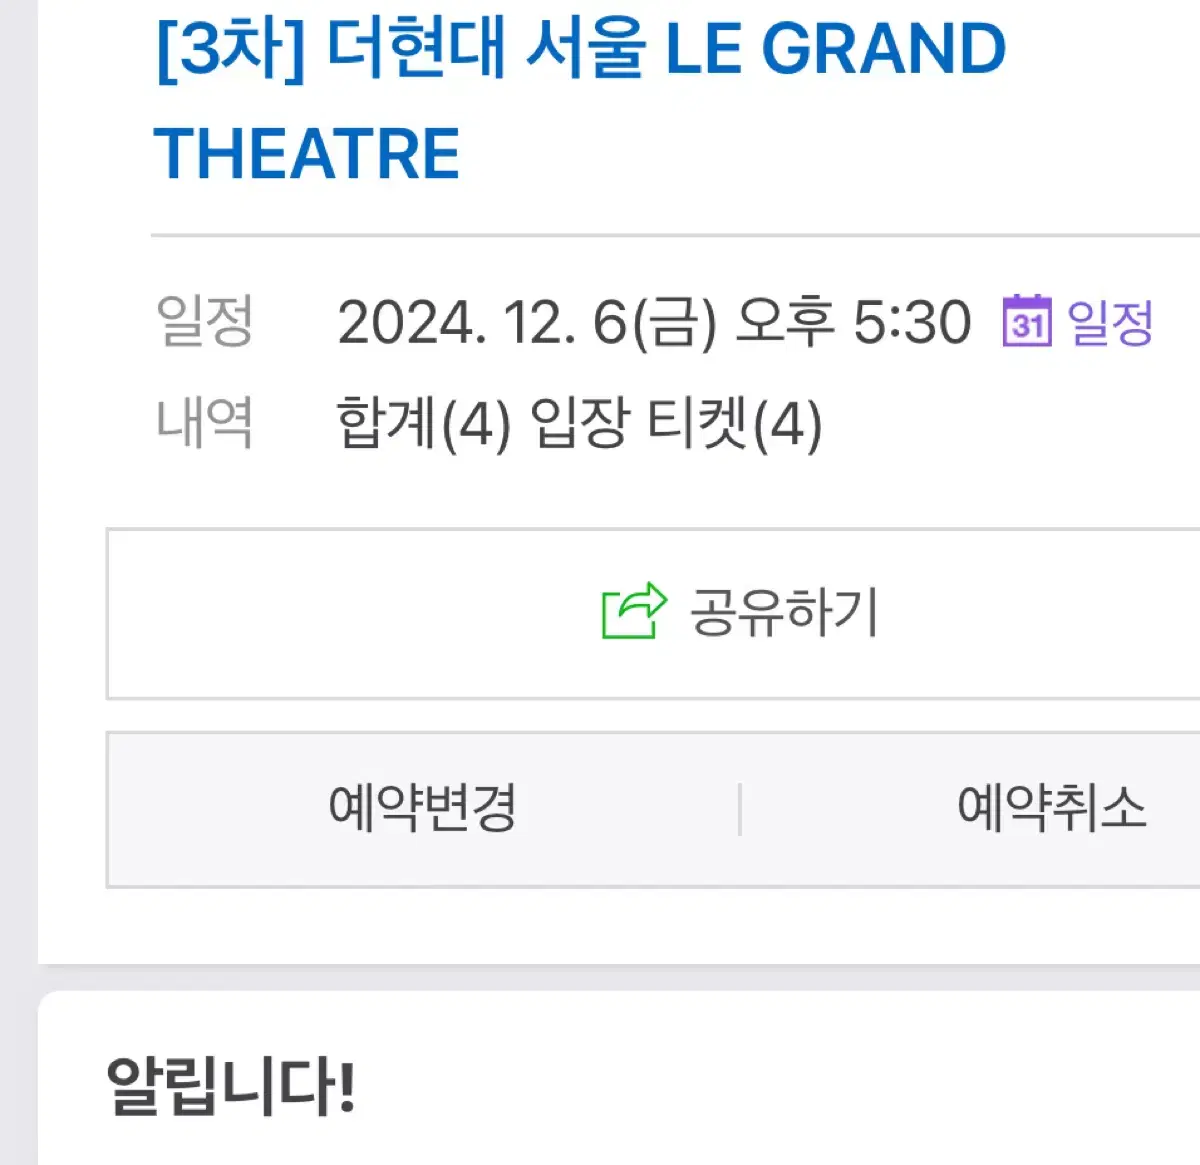This screenshot has width=1200, height=1165.
Task: Click the time 오후 5:30
Action: (x=853, y=323)
